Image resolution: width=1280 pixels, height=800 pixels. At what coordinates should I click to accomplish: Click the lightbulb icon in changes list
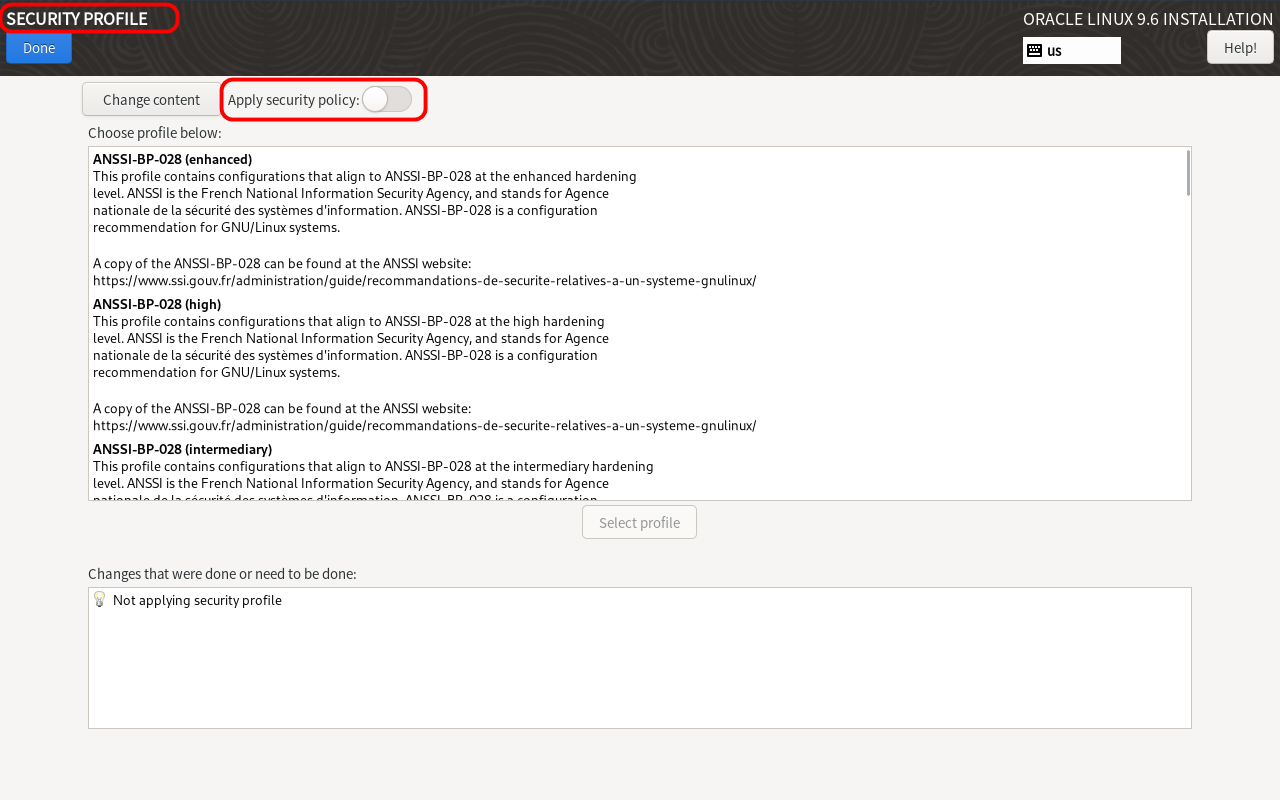point(99,599)
